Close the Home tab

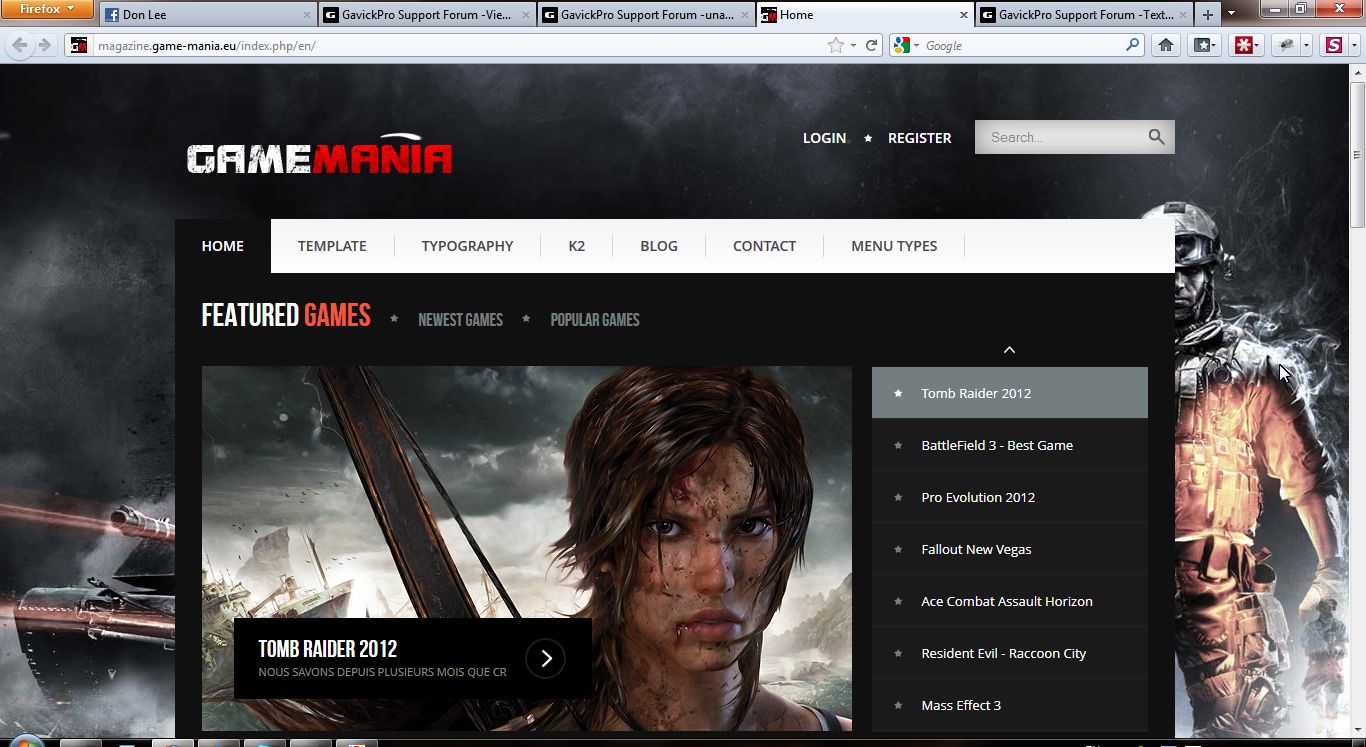click(x=964, y=15)
